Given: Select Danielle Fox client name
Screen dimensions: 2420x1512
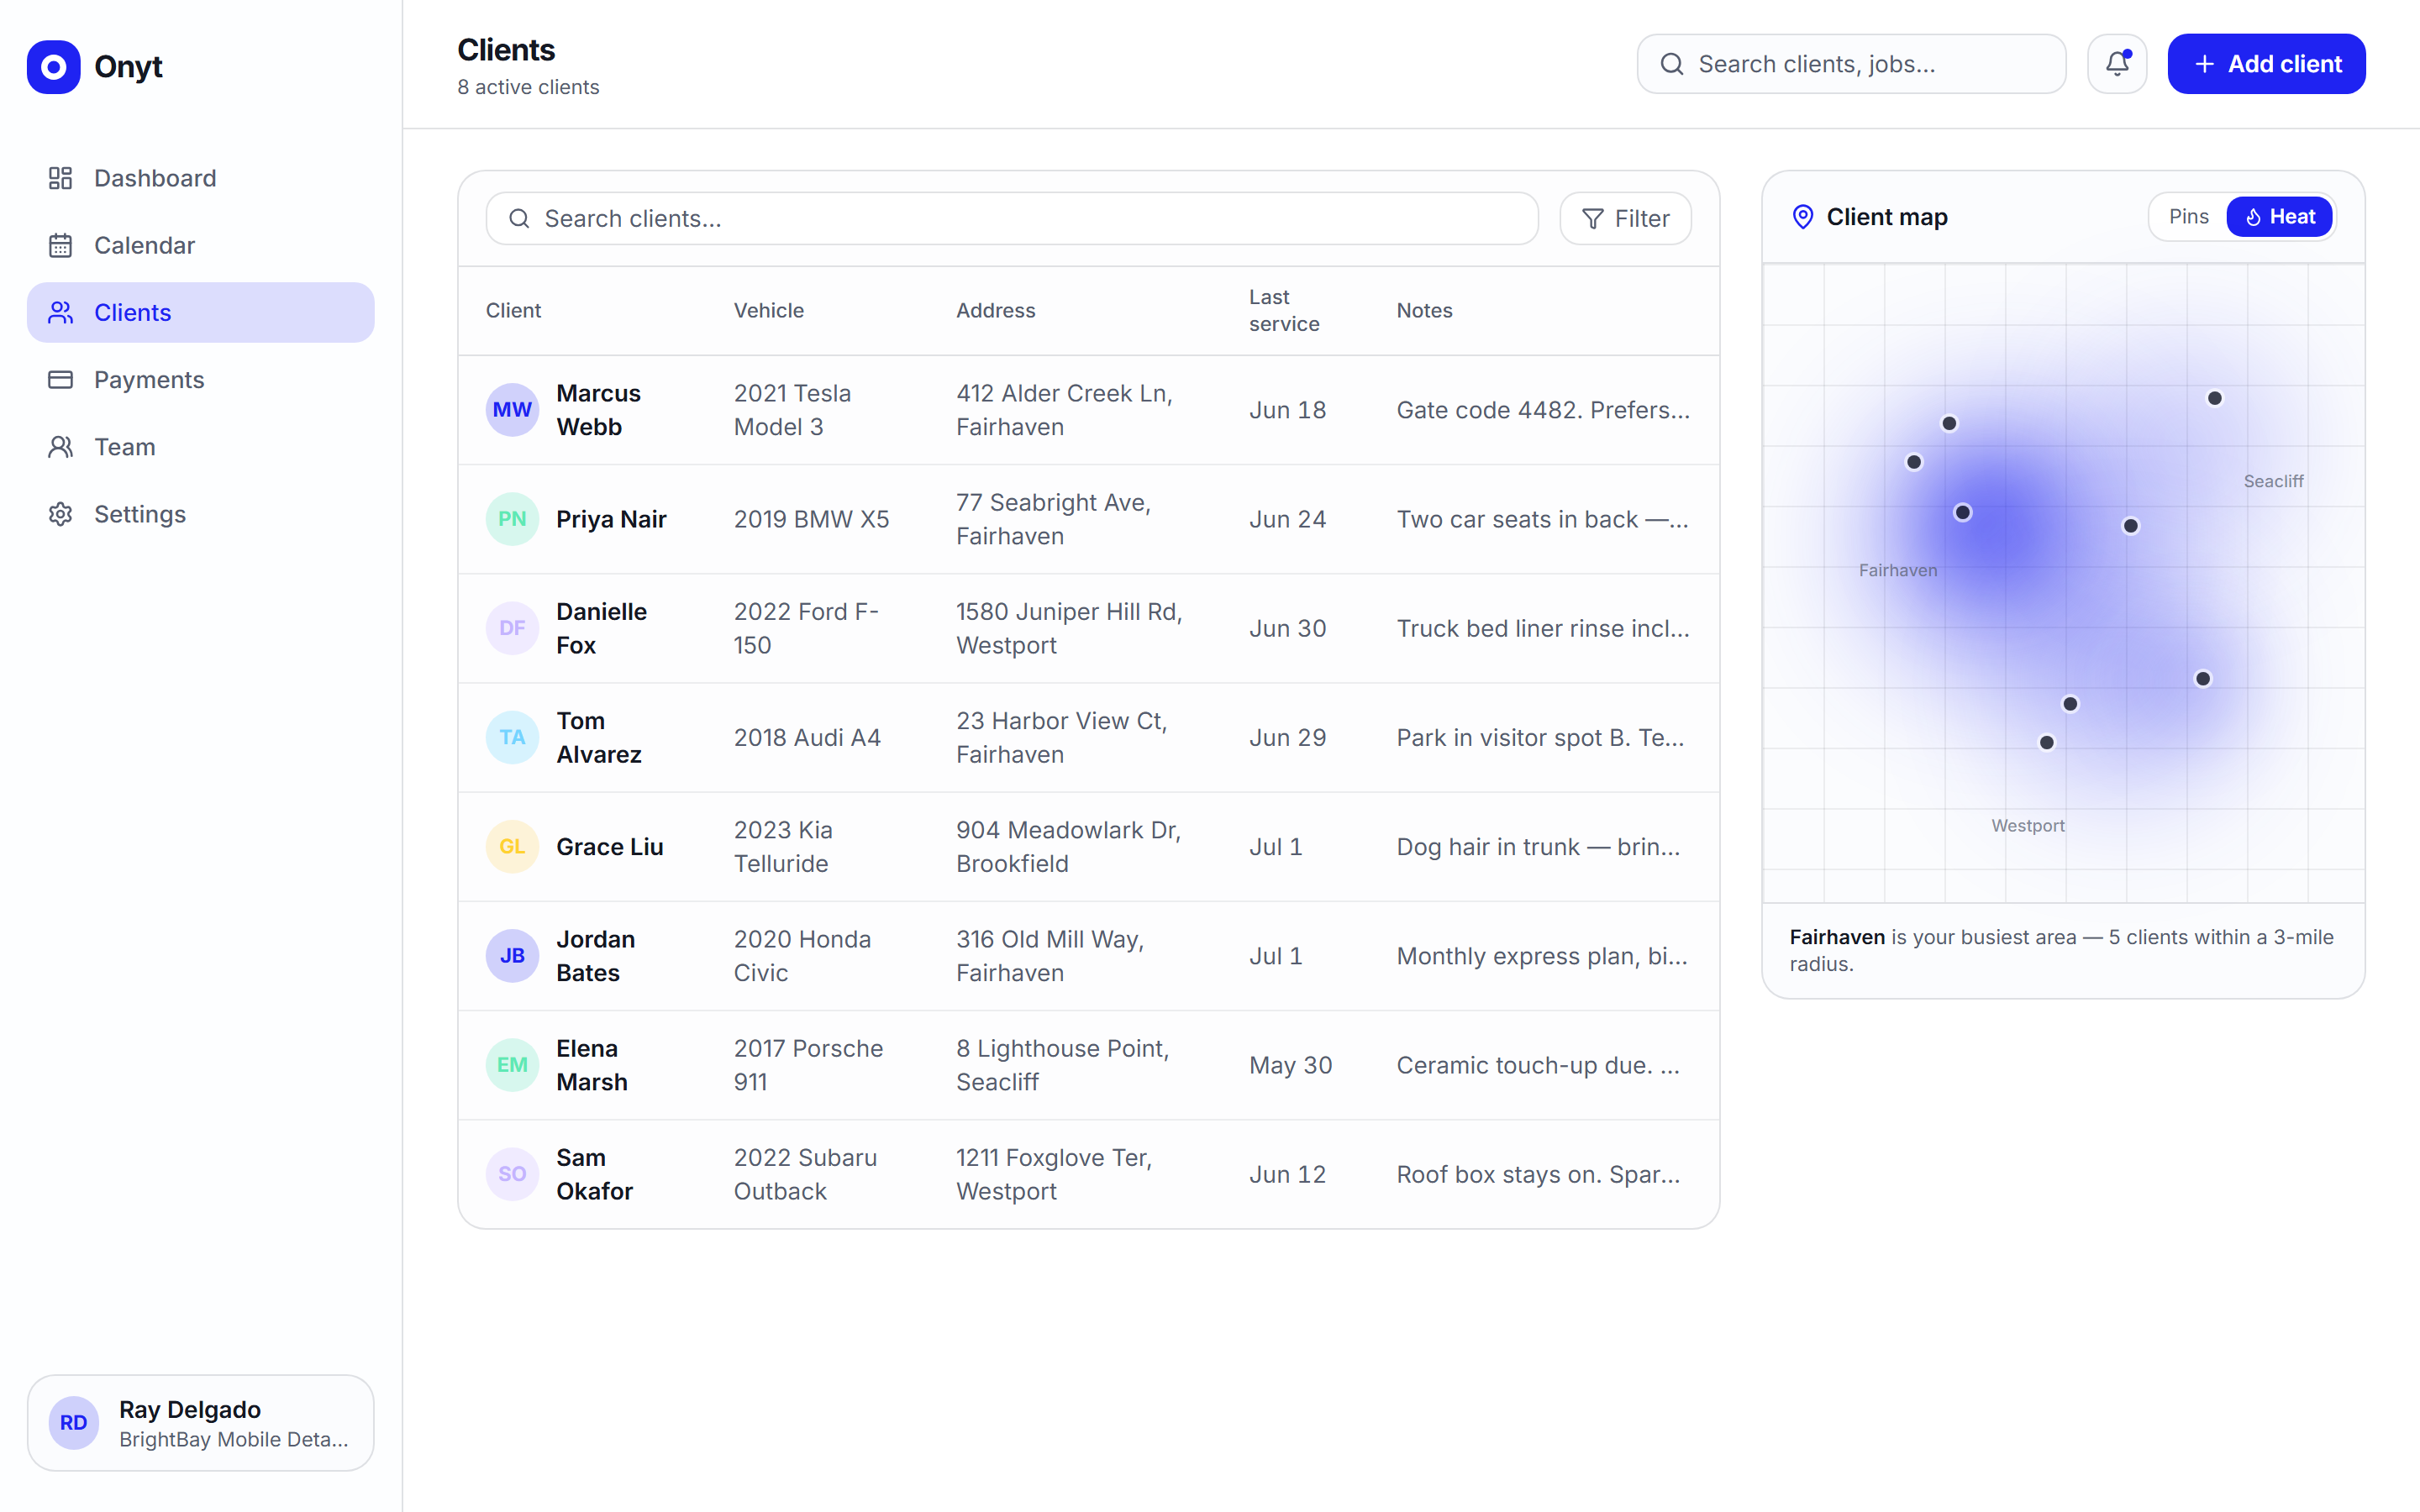Looking at the screenshot, I should point(601,628).
